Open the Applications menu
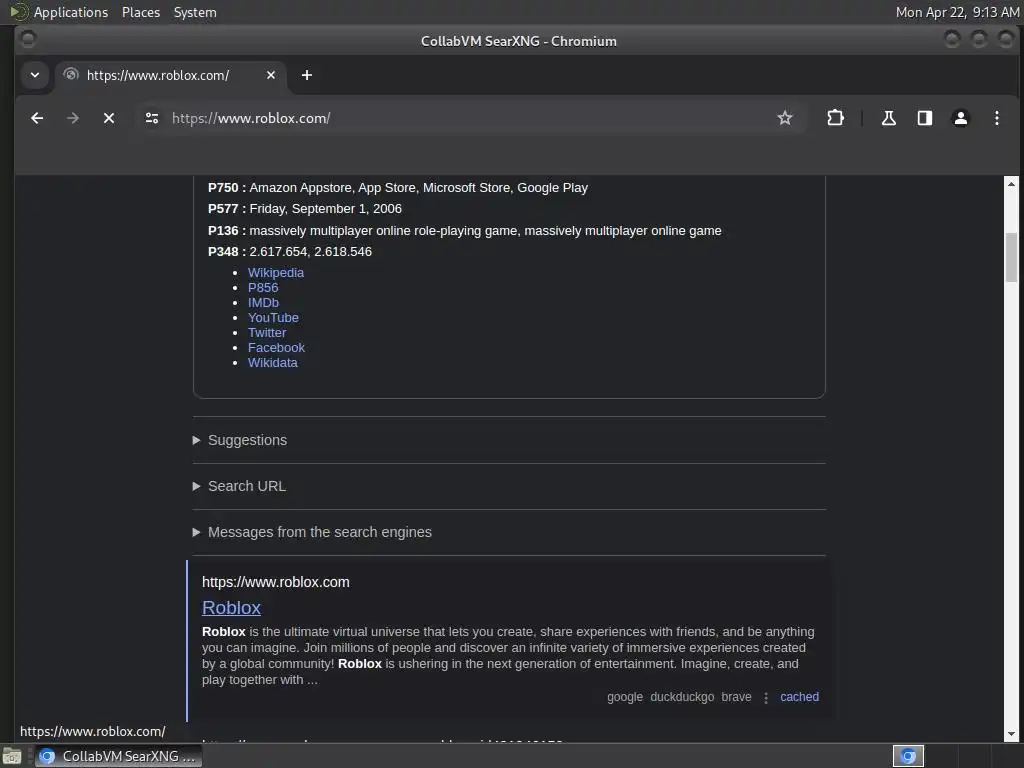 click(x=71, y=12)
